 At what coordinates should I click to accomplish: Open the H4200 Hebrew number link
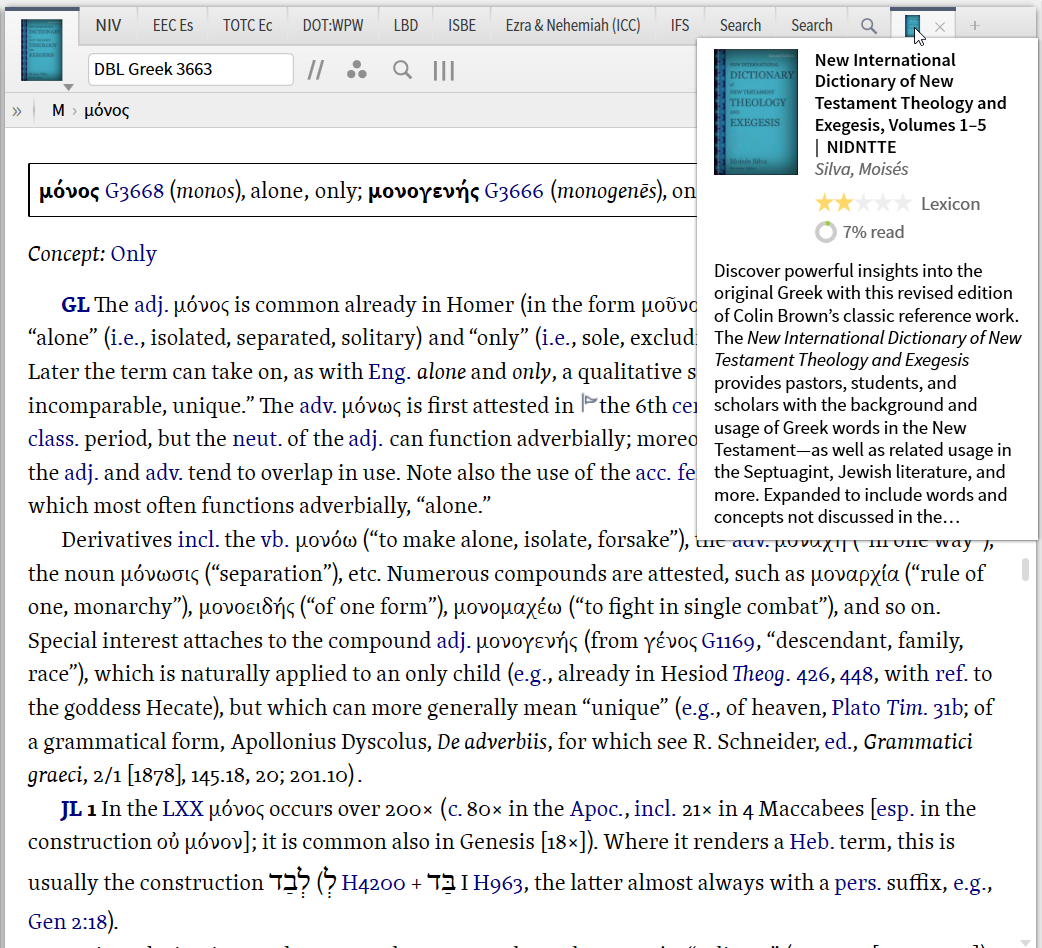click(x=373, y=884)
